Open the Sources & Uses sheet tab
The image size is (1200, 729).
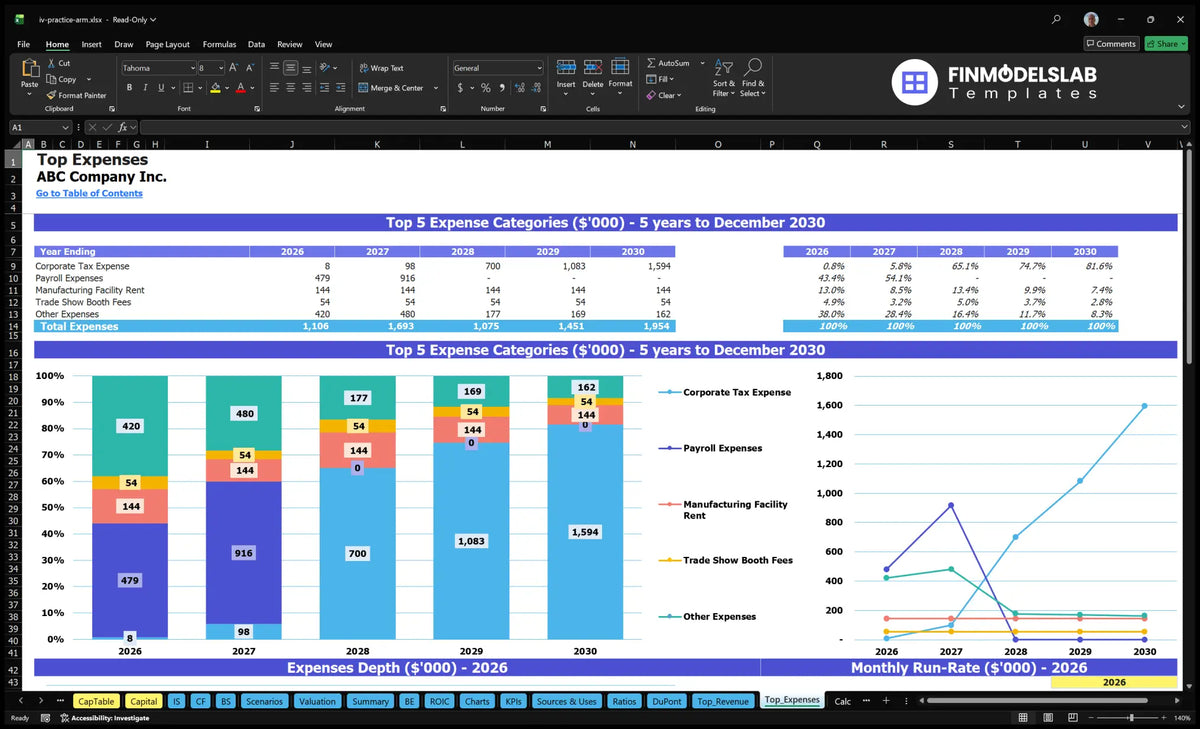[567, 701]
